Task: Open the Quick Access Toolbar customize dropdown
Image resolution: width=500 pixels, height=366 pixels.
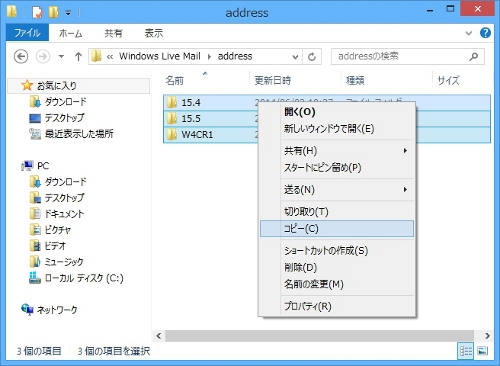Action: (68, 13)
